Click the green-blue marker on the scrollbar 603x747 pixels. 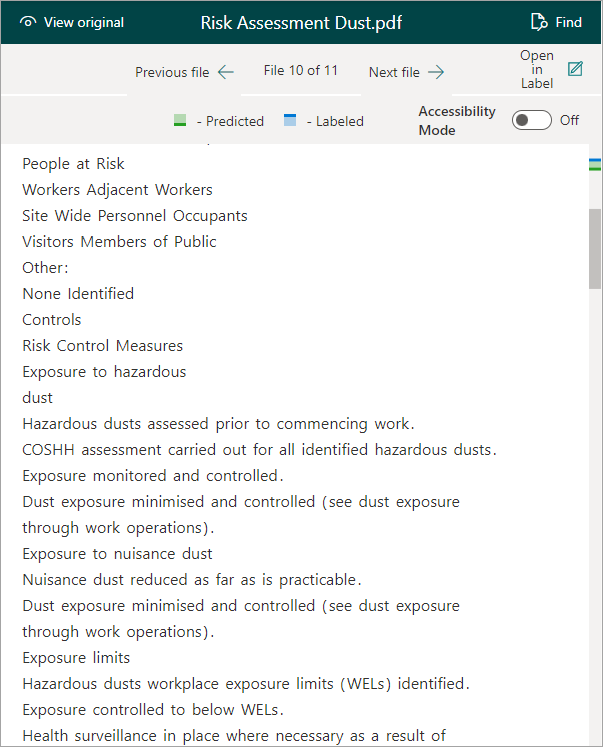[x=595, y=165]
